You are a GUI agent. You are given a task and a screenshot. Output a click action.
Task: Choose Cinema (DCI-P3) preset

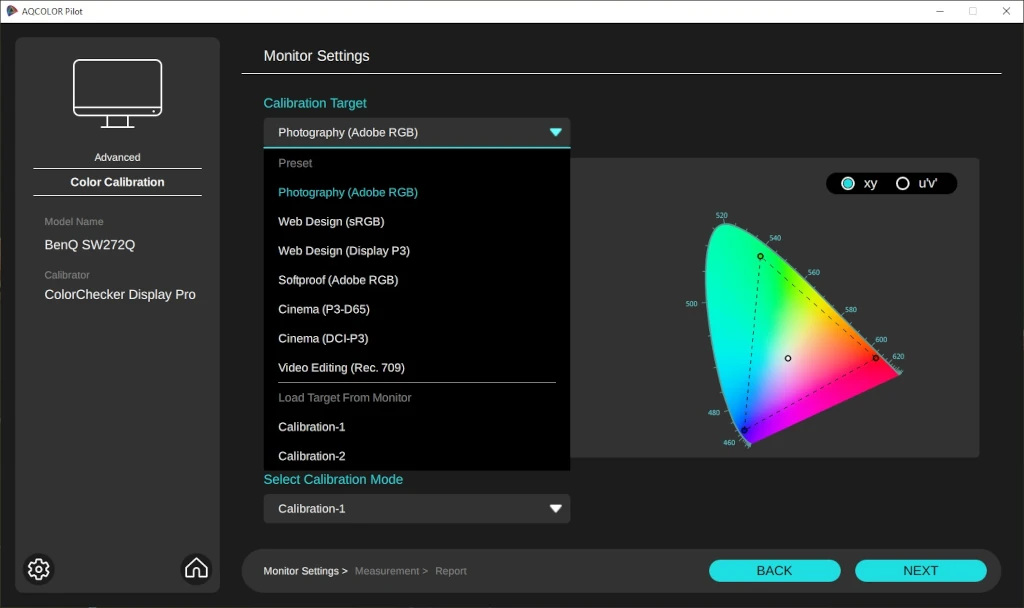(x=417, y=338)
